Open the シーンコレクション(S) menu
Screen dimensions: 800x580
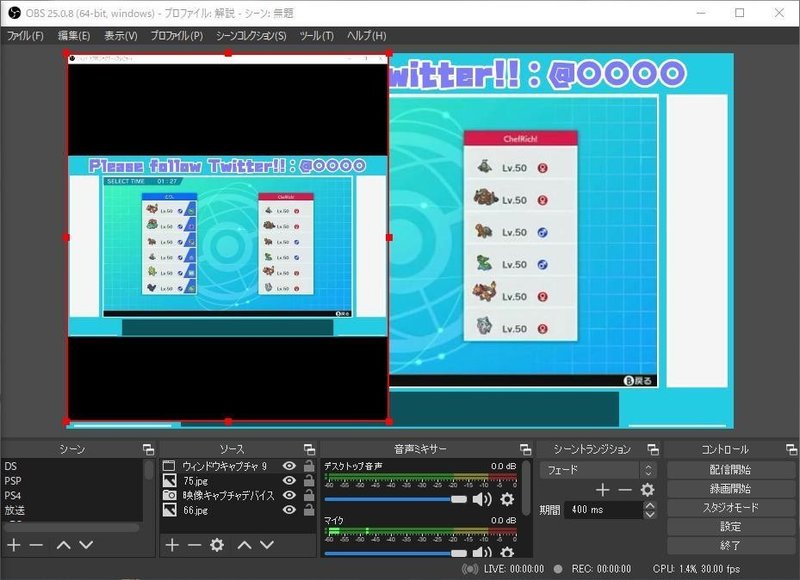251,36
